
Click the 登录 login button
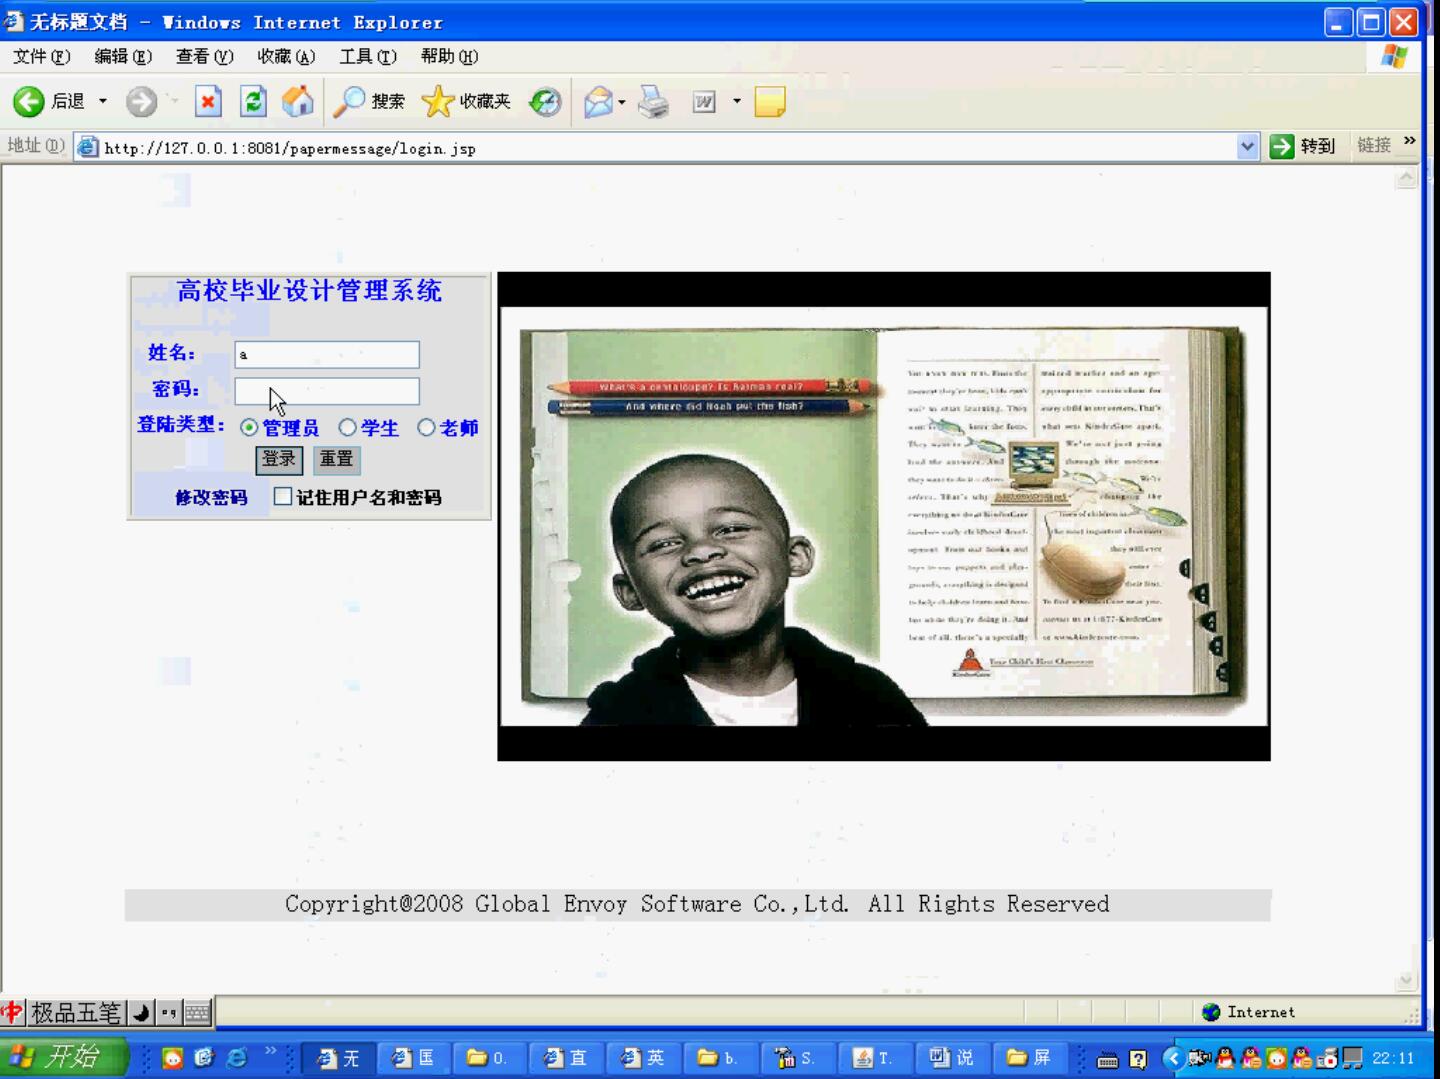coord(279,459)
